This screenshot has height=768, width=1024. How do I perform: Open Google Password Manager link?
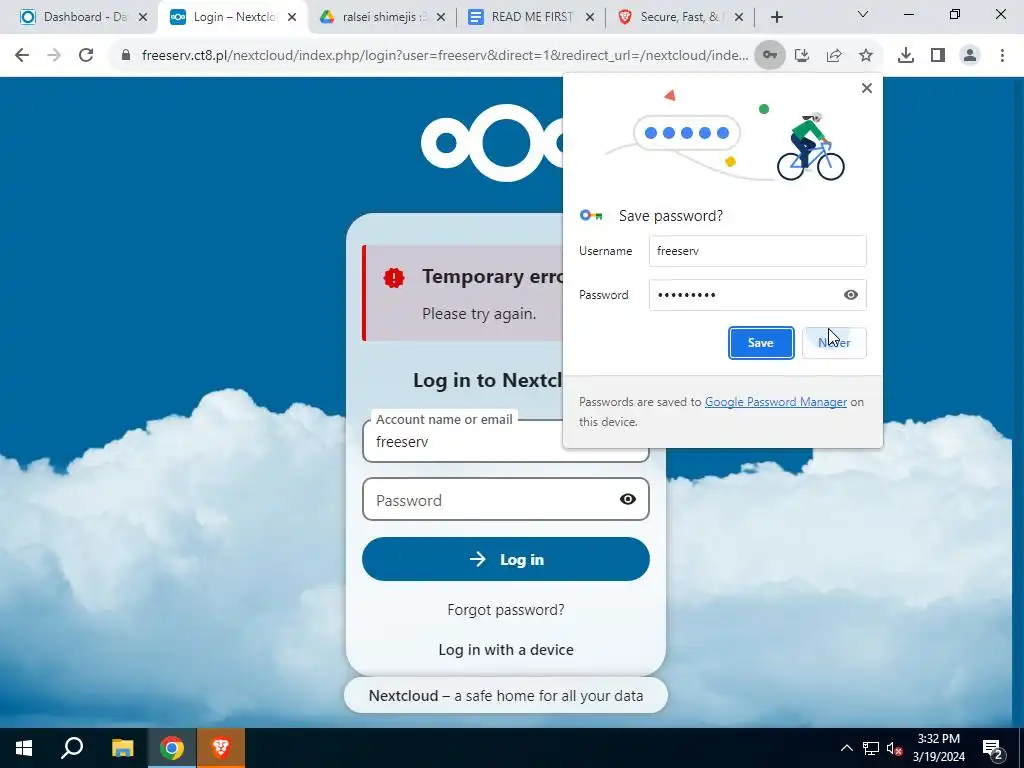pyautogui.click(x=776, y=402)
